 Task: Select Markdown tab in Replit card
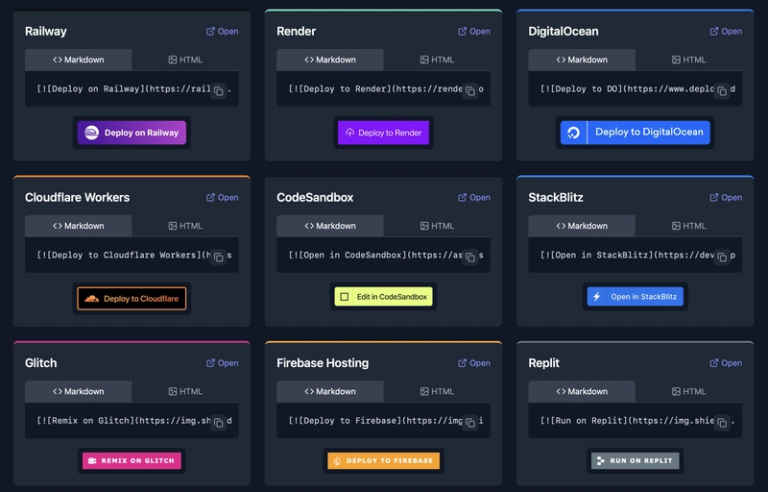coord(582,392)
